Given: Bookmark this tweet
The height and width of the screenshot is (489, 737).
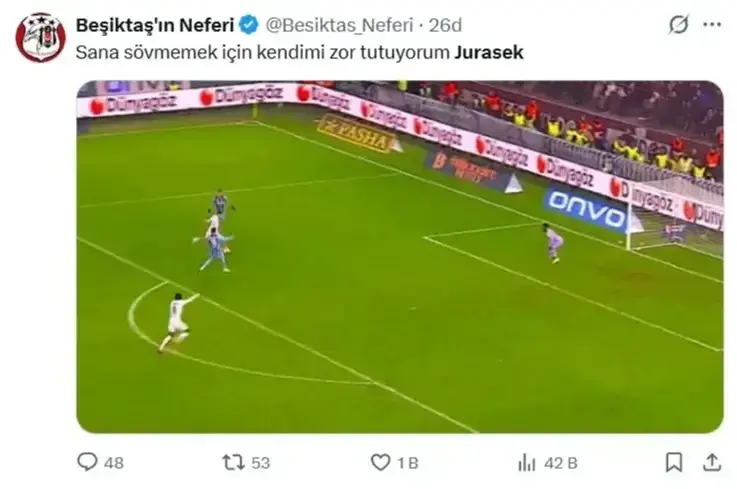Looking at the screenshot, I should tap(674, 462).
